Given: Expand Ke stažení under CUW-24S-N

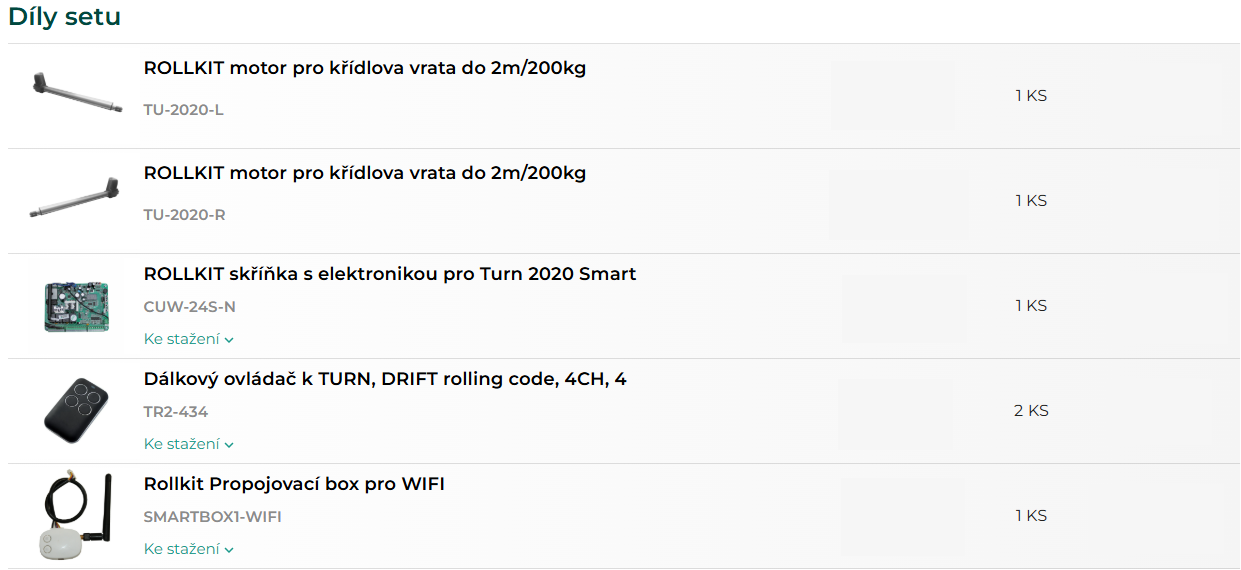Looking at the screenshot, I should (188, 339).
